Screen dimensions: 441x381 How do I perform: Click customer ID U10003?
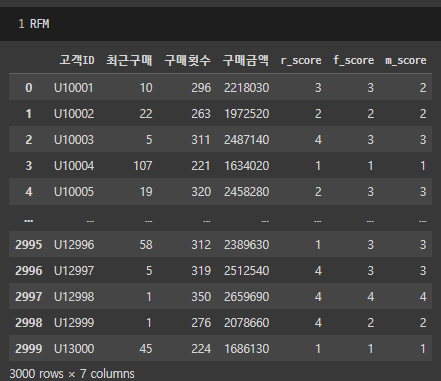click(74, 140)
